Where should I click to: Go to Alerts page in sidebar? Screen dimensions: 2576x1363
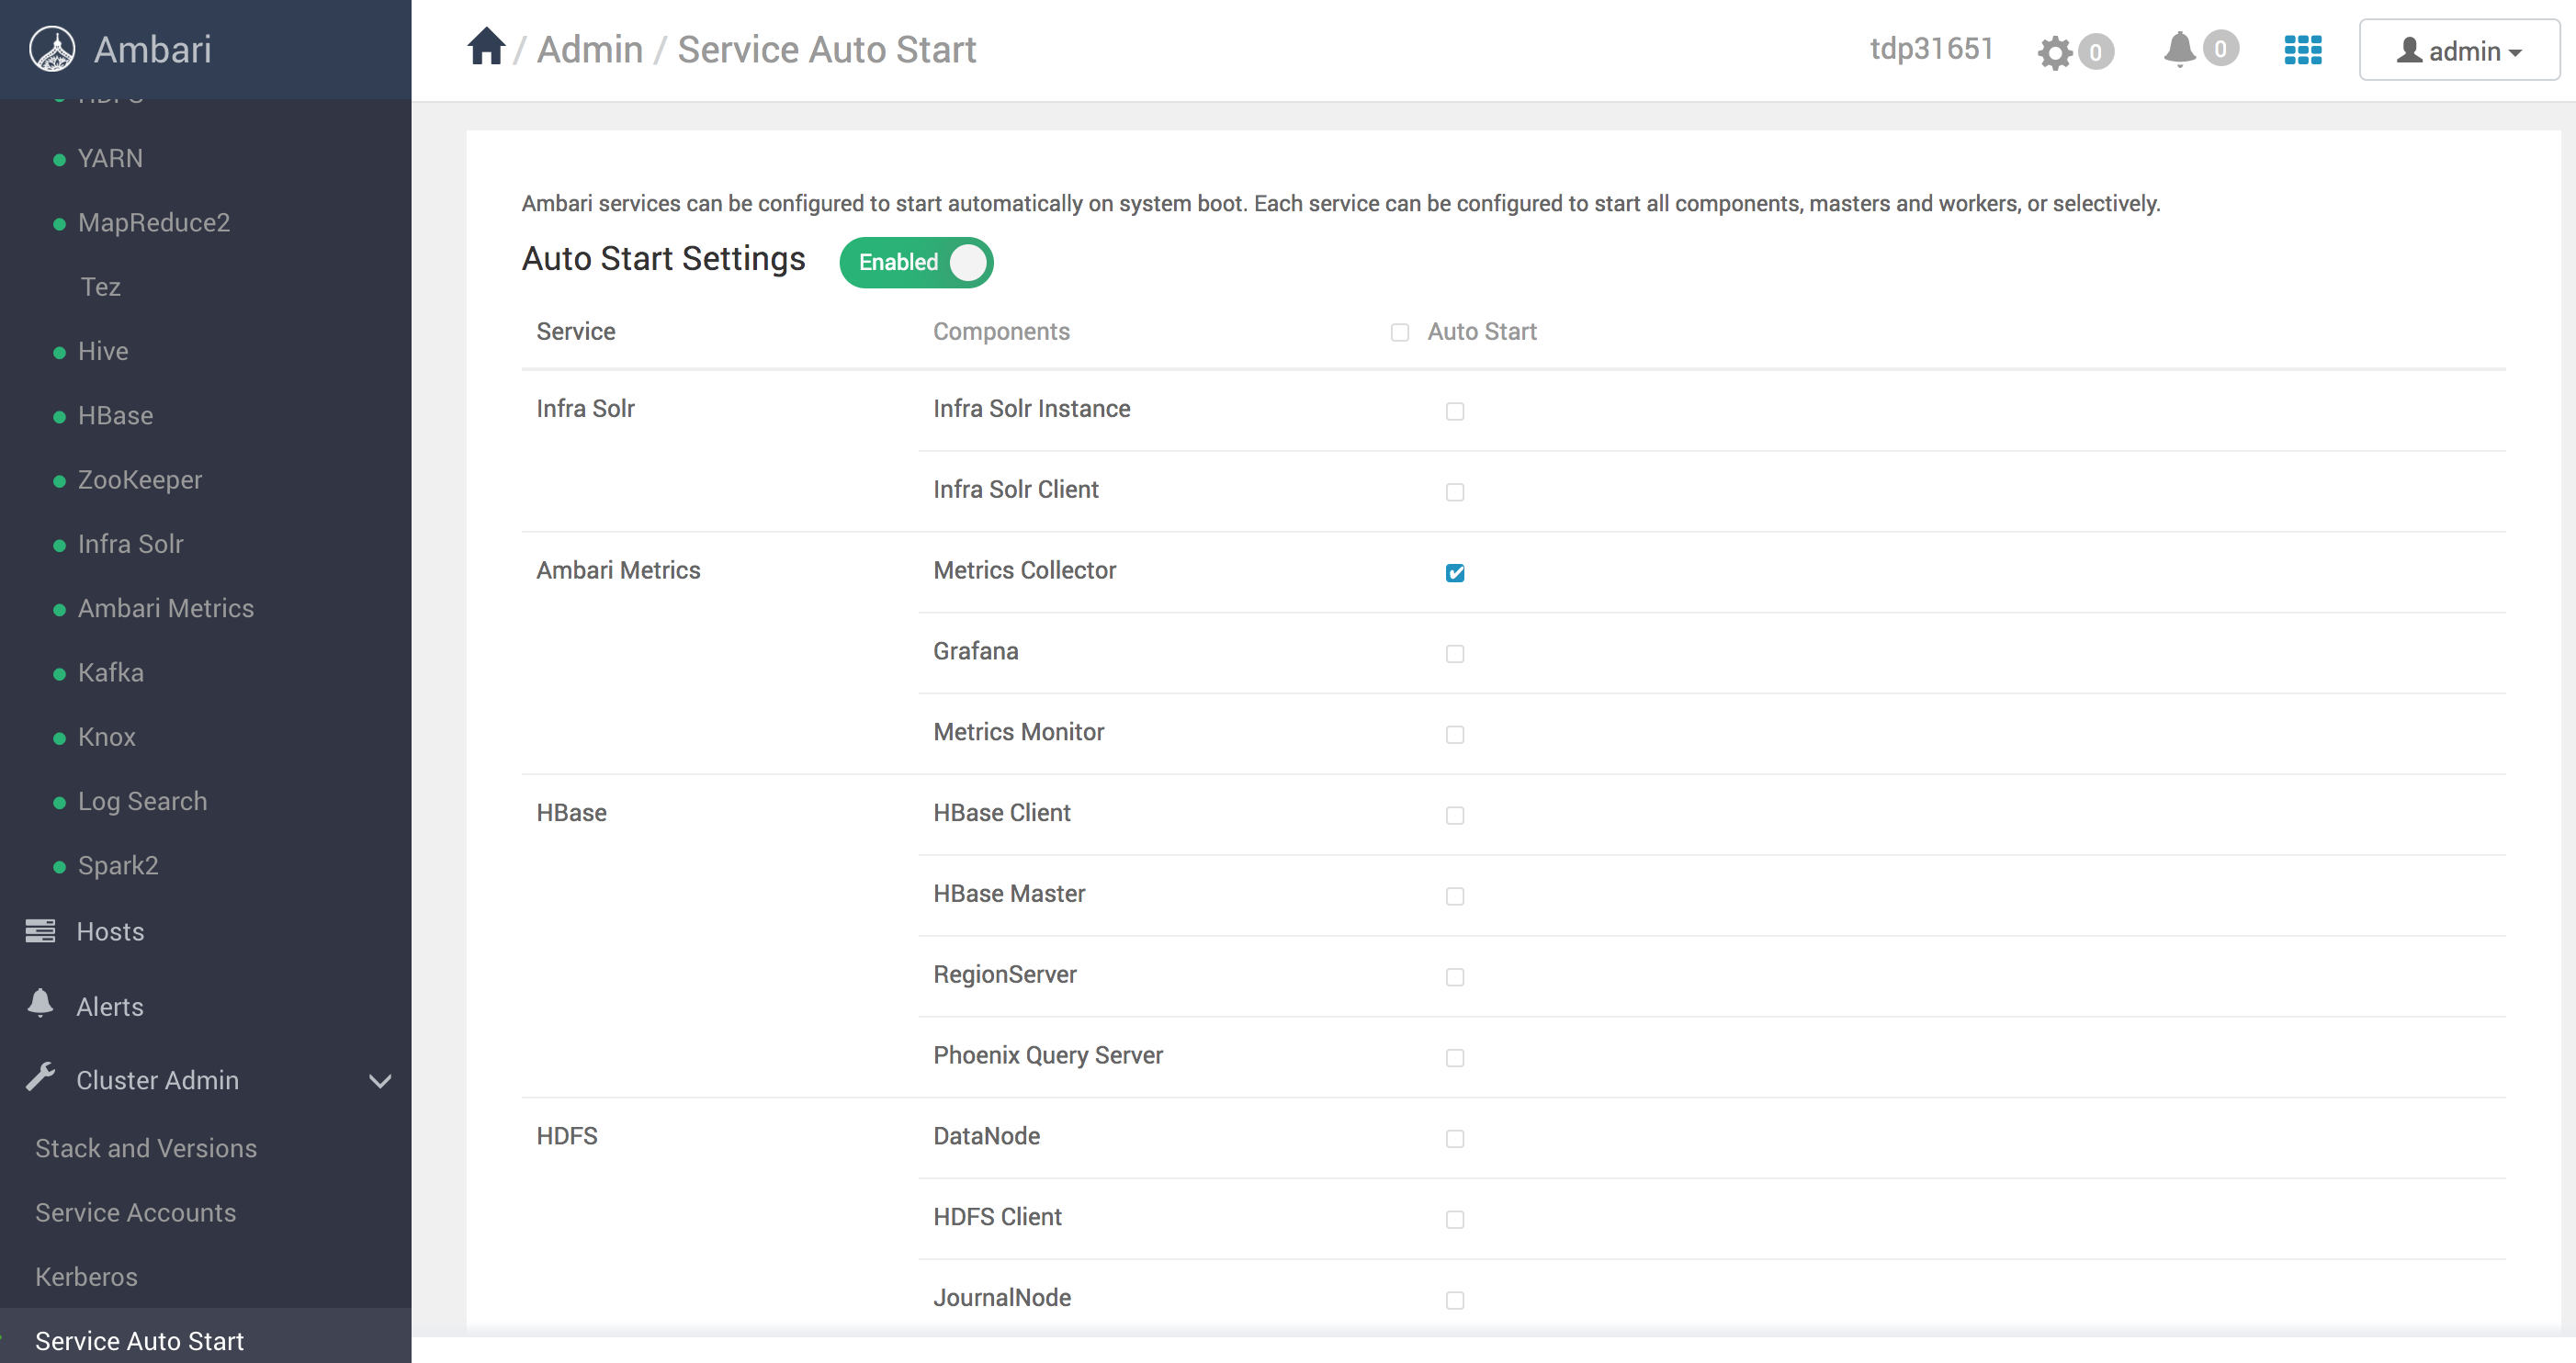coord(110,1007)
